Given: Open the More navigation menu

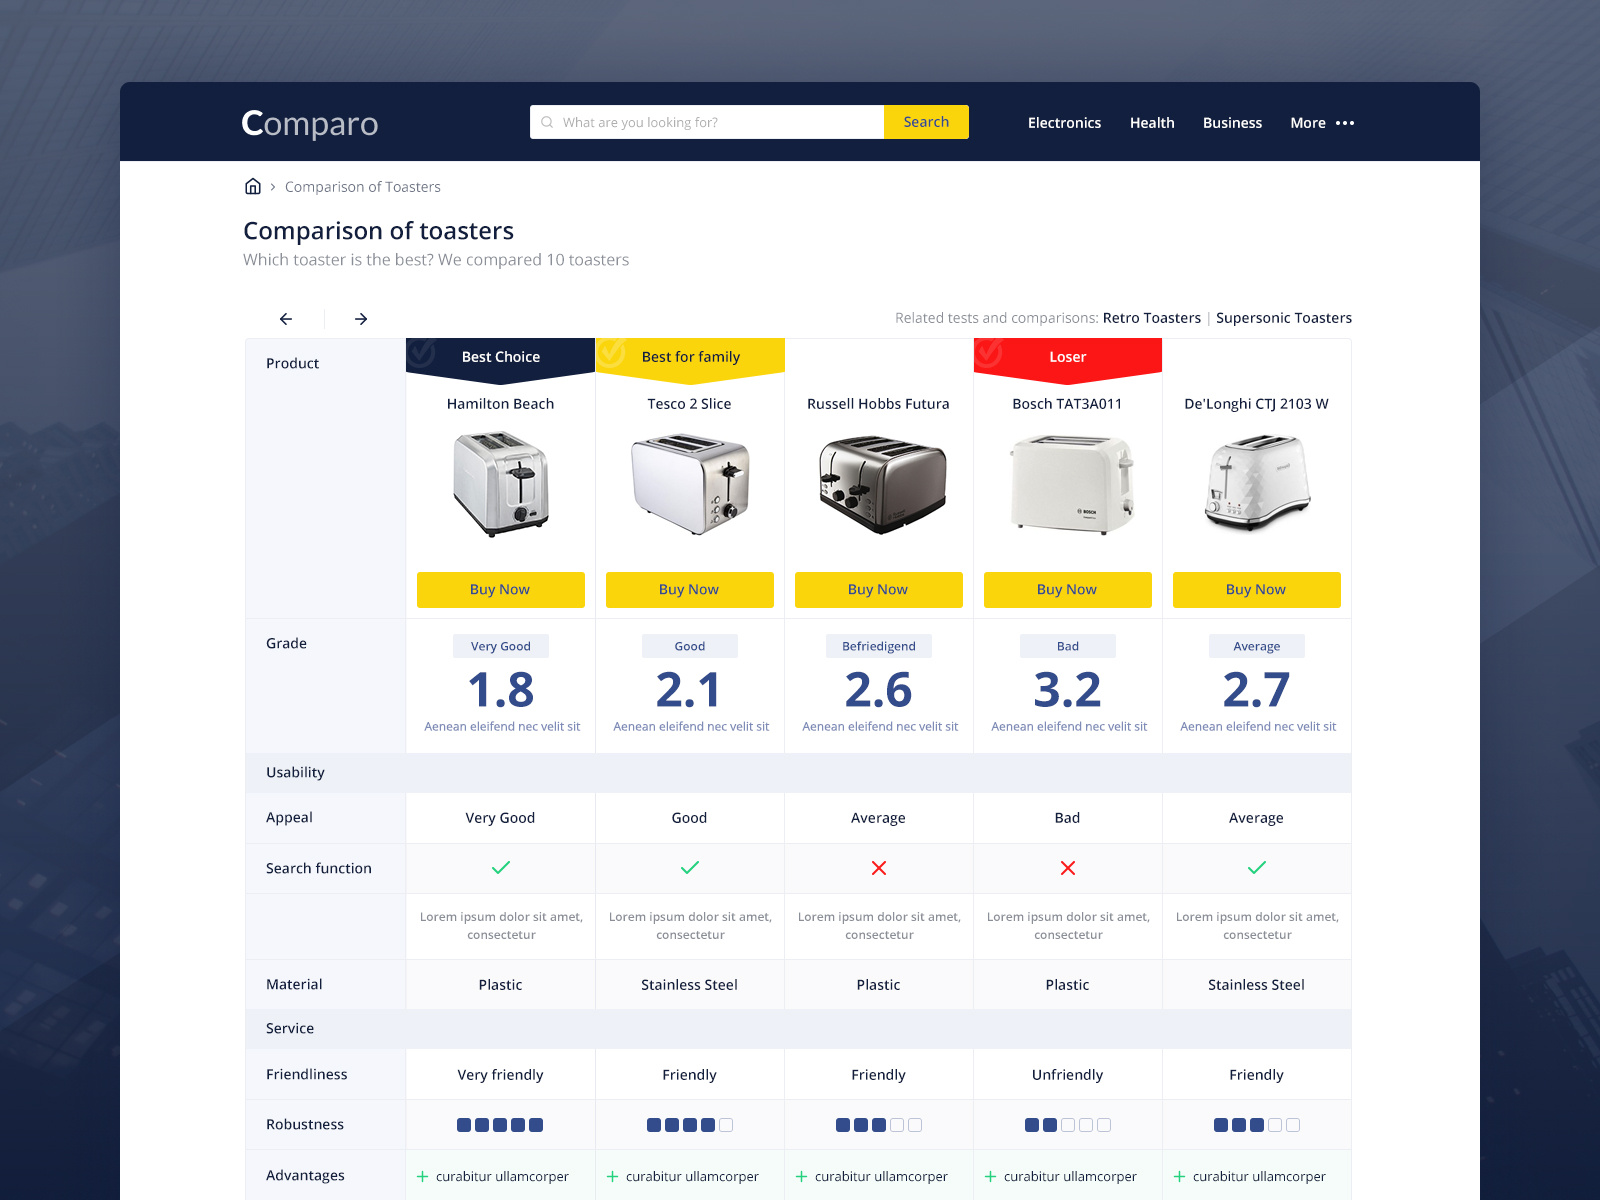Looking at the screenshot, I should [1307, 122].
